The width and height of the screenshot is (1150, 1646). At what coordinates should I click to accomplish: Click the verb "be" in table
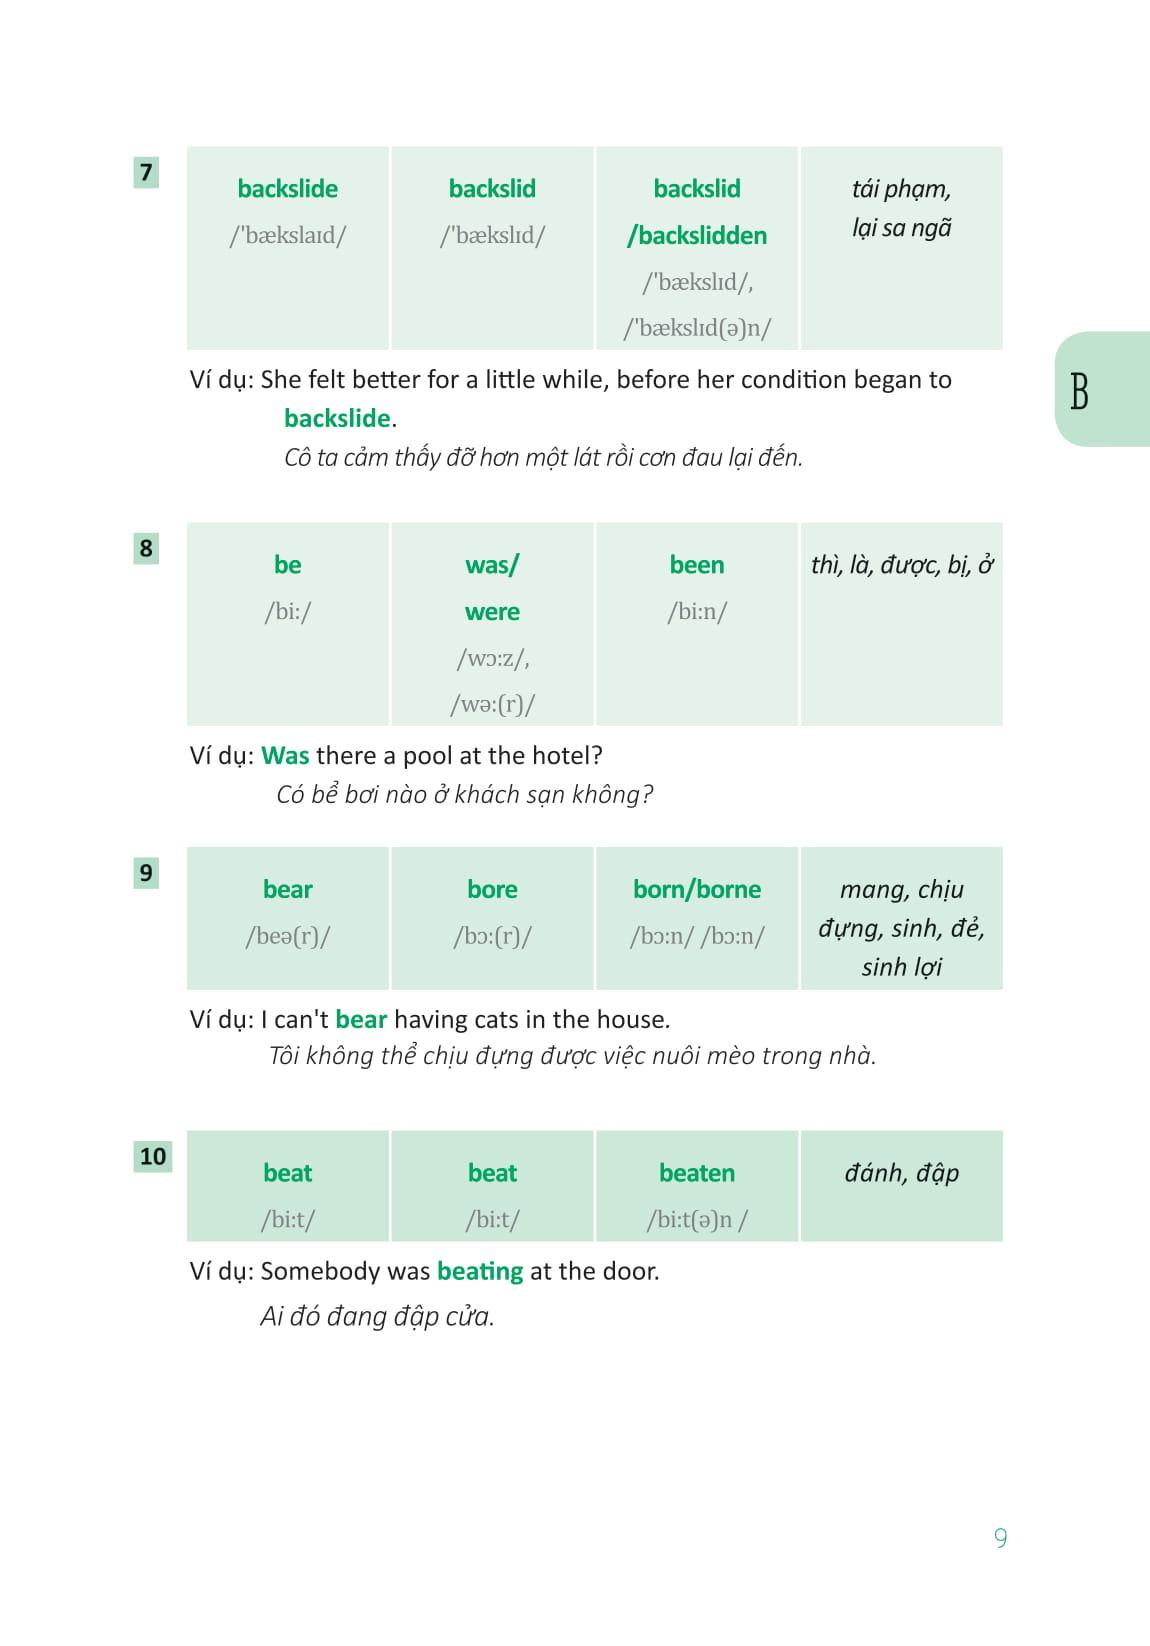[288, 565]
